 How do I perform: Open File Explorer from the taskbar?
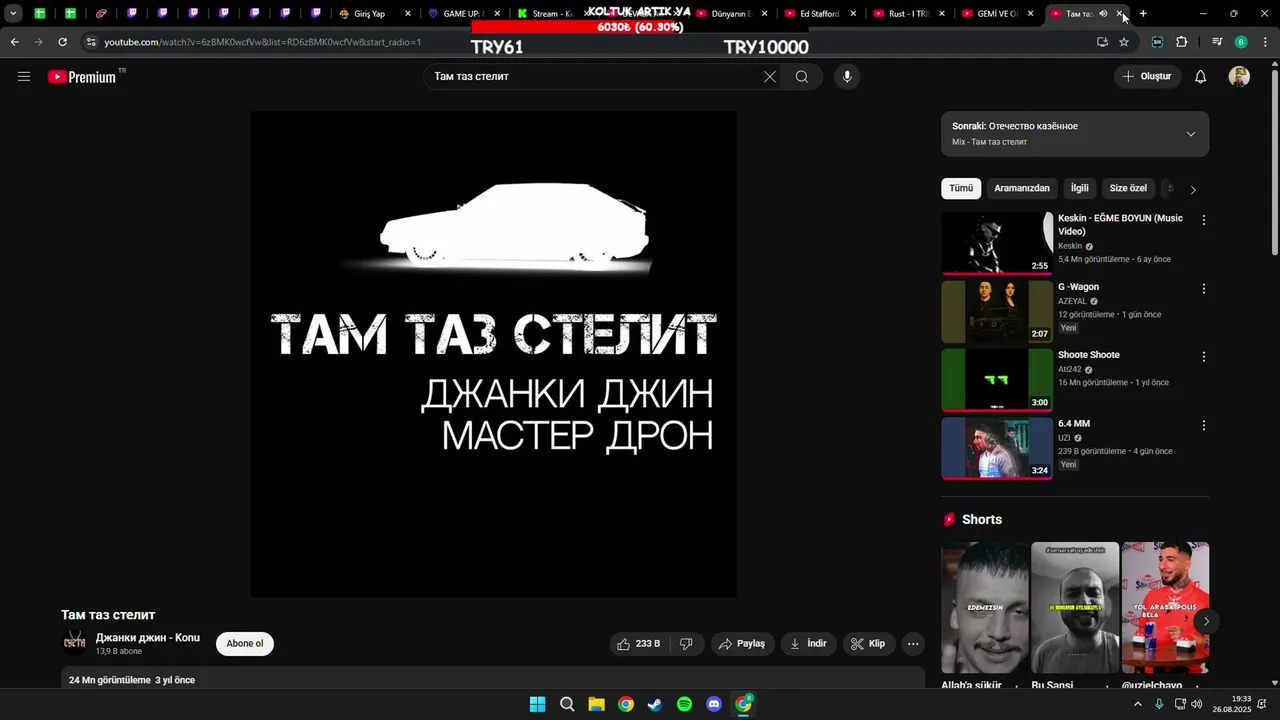[596, 704]
